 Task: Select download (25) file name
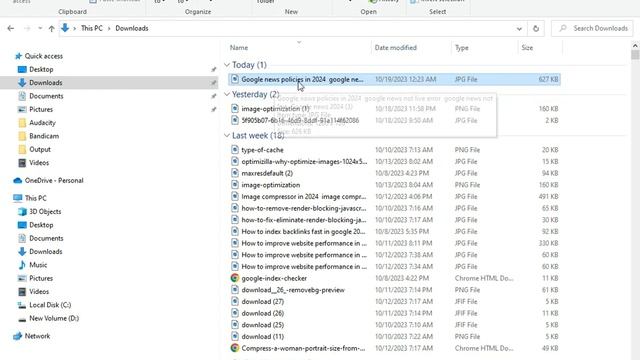point(262,325)
